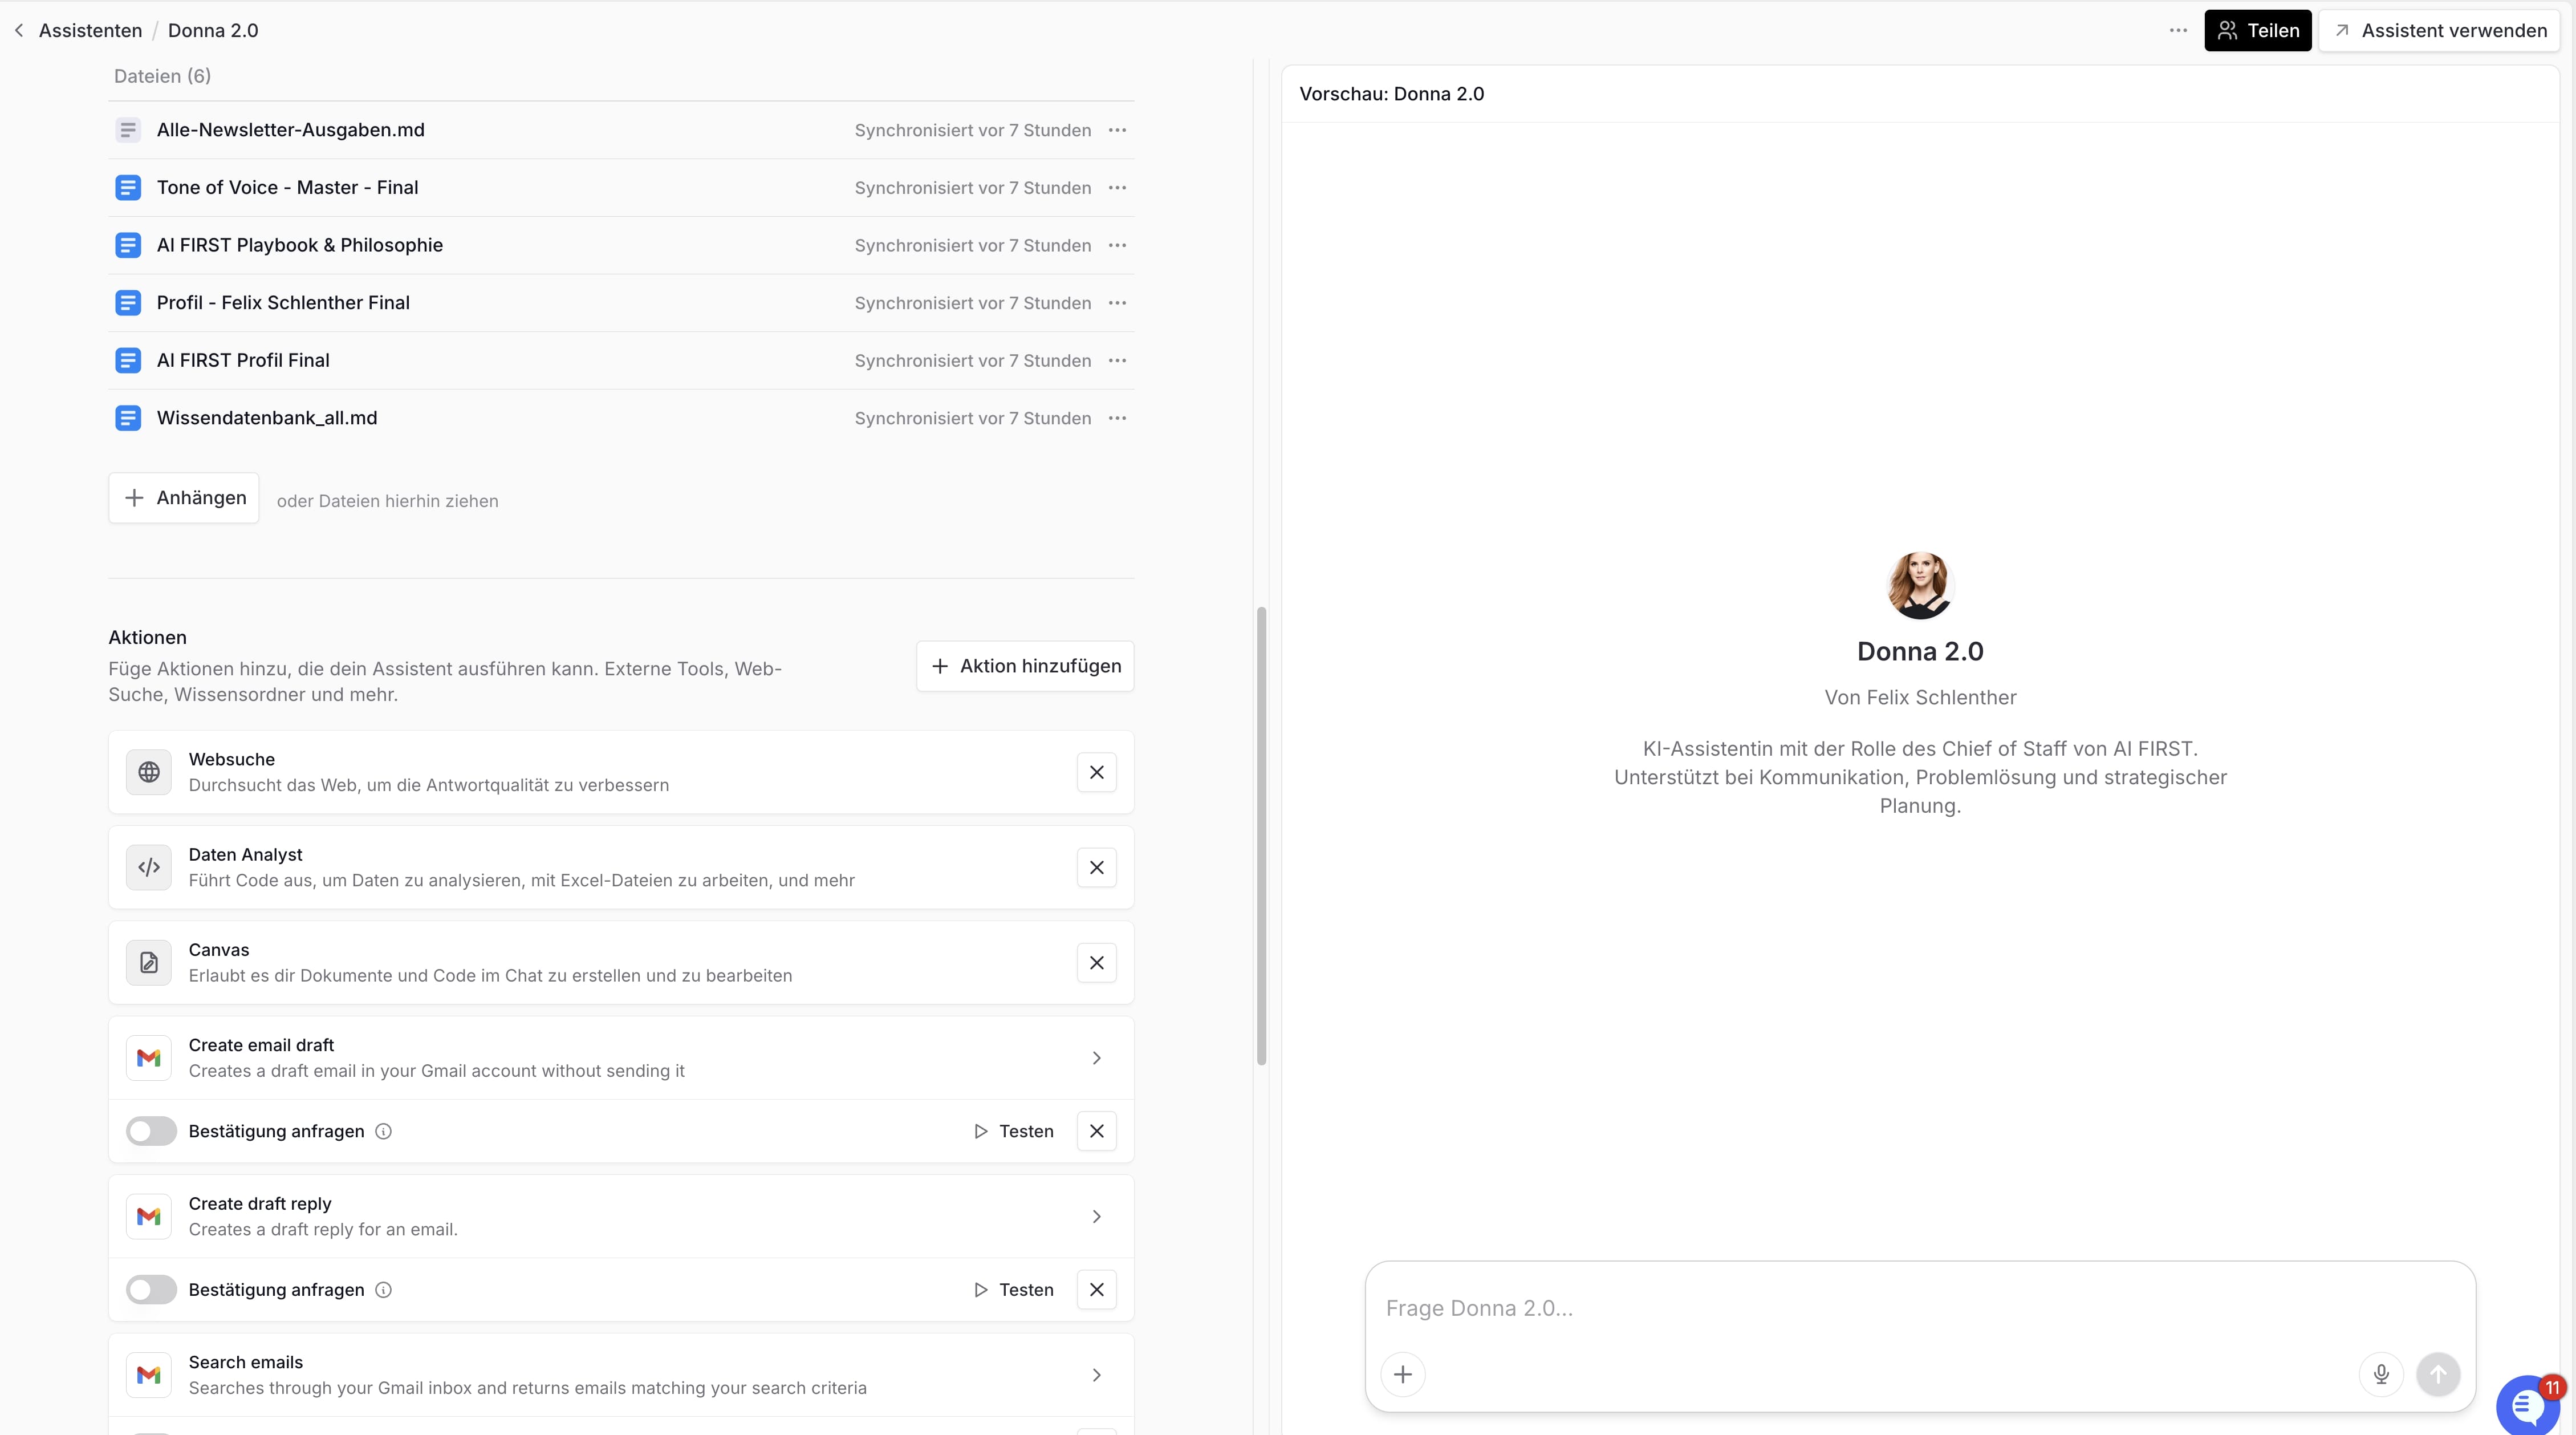2576x1435 pixels.
Task: Open top bar three-dot more menu
Action: [2178, 30]
